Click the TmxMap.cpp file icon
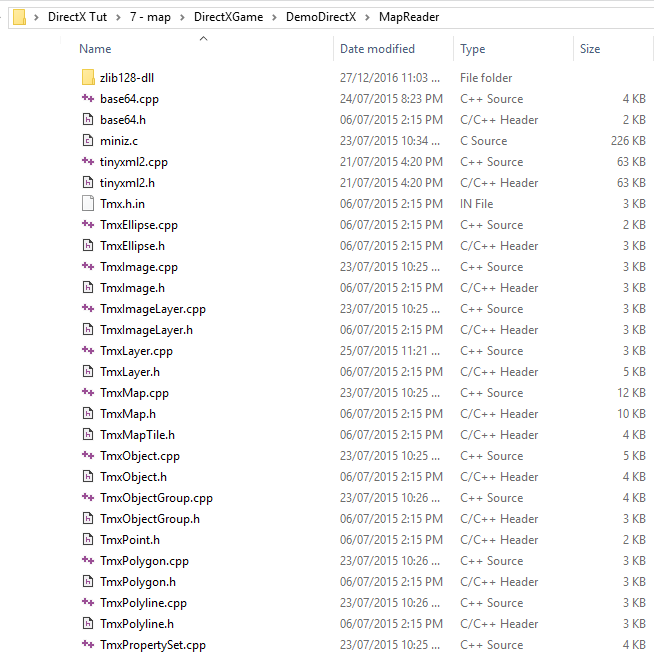The width and height of the screenshot is (654, 657). 88,393
